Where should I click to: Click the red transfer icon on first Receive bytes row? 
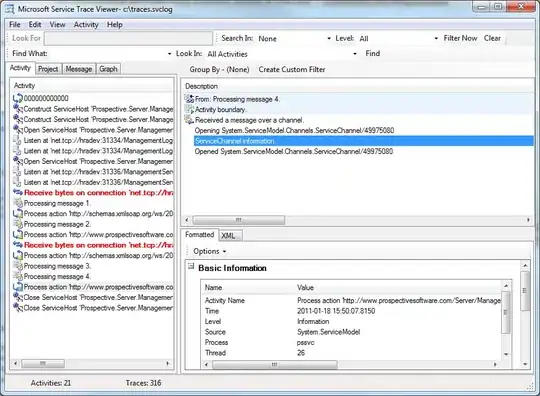pyautogui.click(x=18, y=192)
